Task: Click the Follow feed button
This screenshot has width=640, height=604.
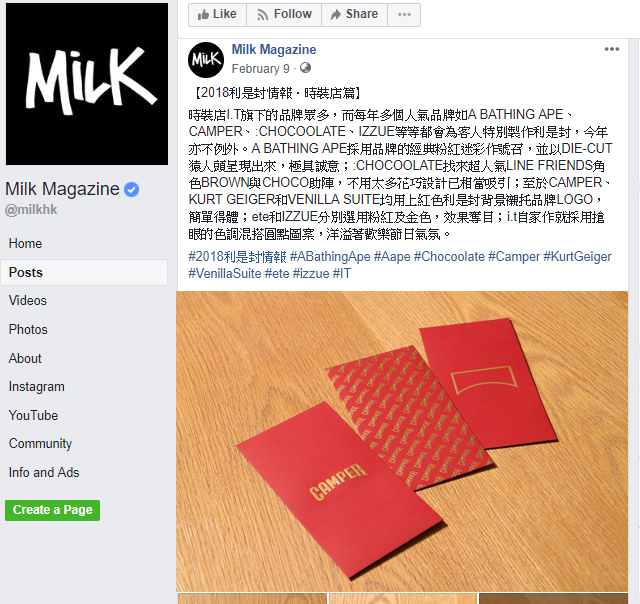Action: pyautogui.click(x=284, y=15)
